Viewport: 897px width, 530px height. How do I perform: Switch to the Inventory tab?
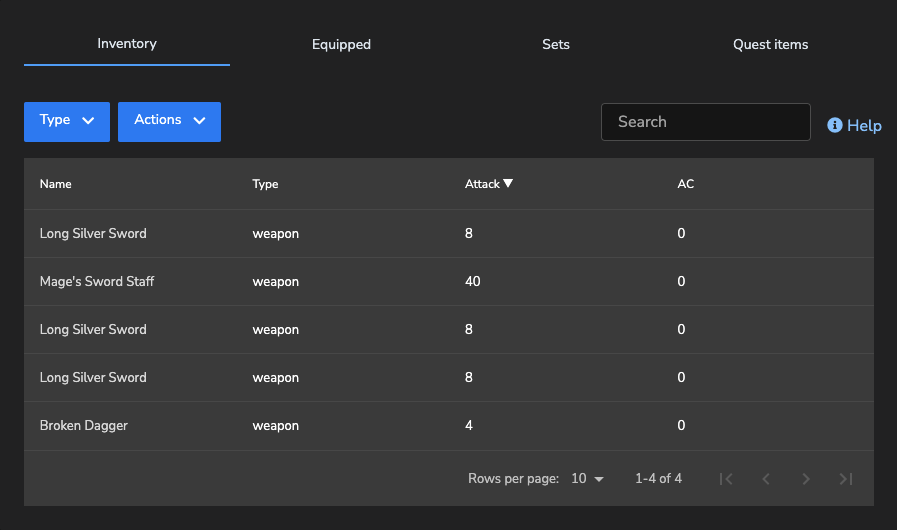(x=127, y=43)
